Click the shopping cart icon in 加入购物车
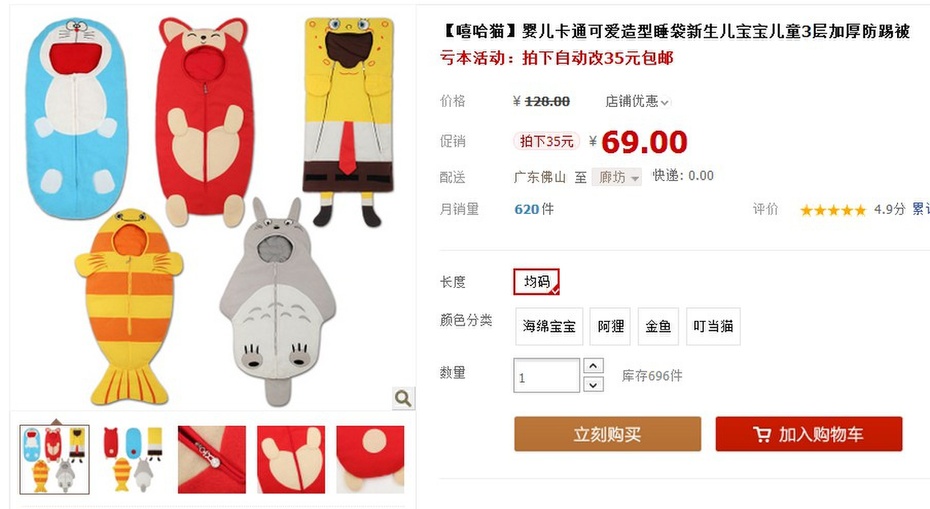Viewport: 930px width, 509px height. 762,434
